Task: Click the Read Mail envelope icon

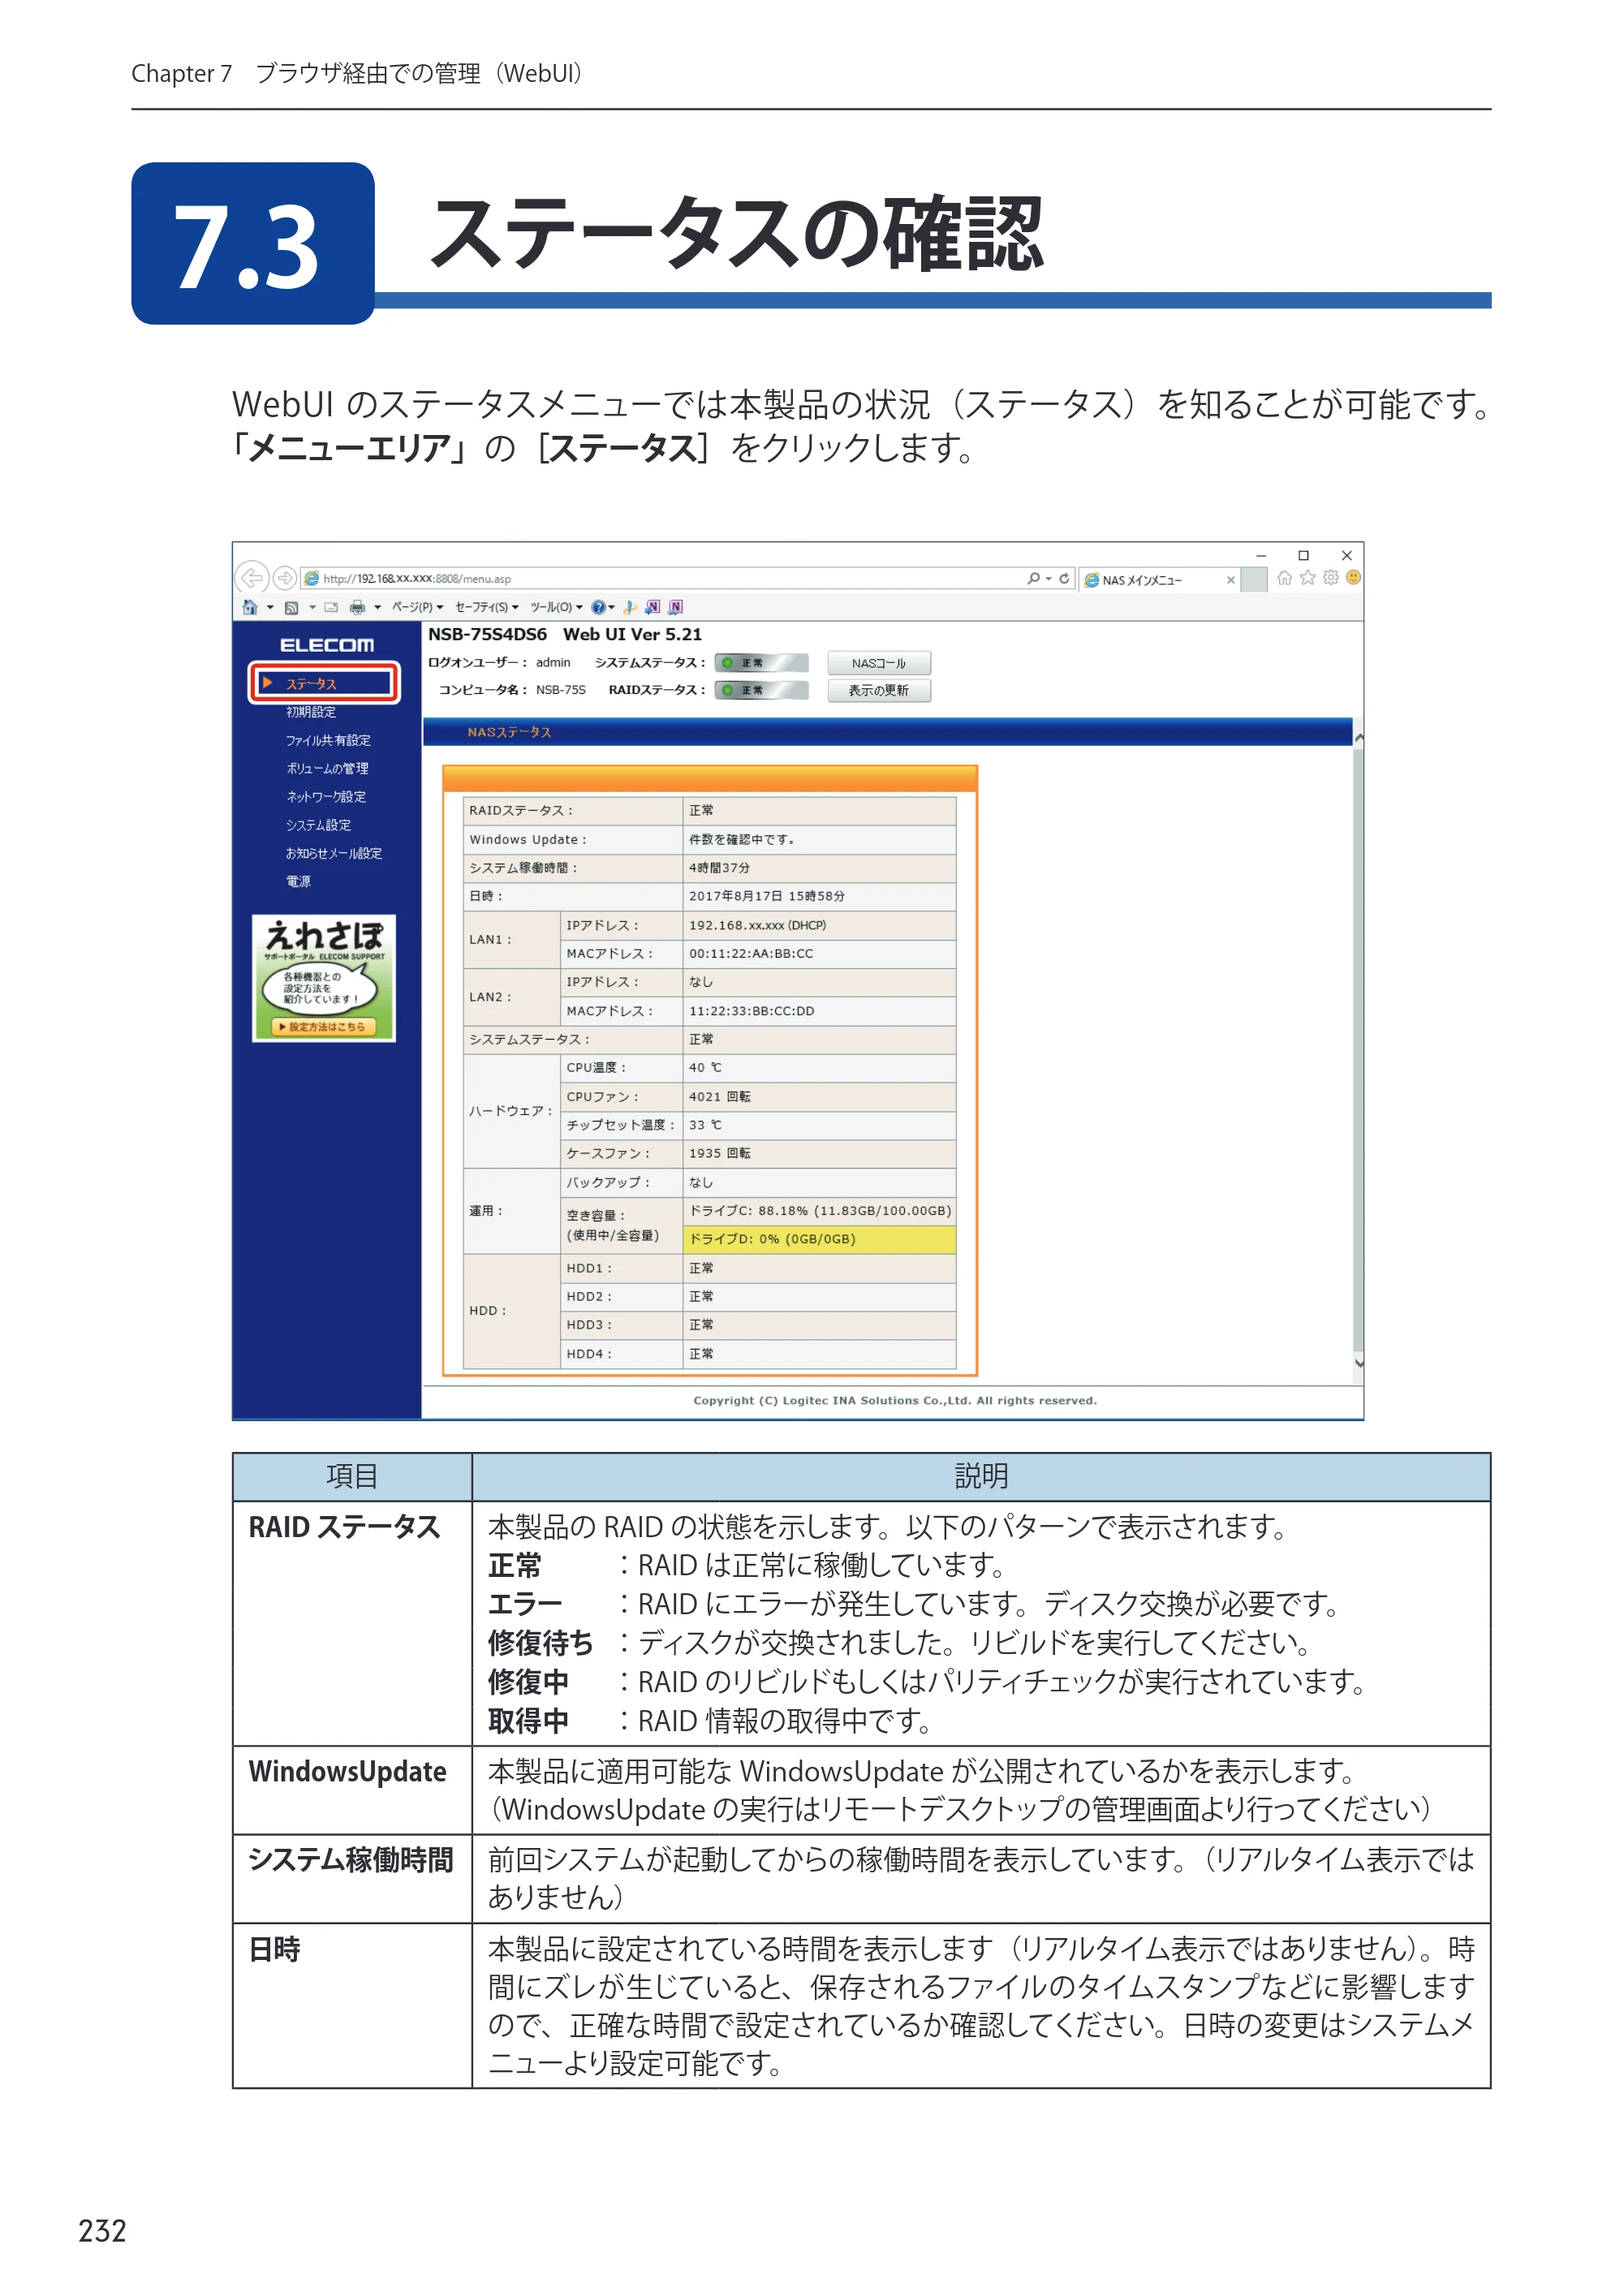Action: coord(331,607)
